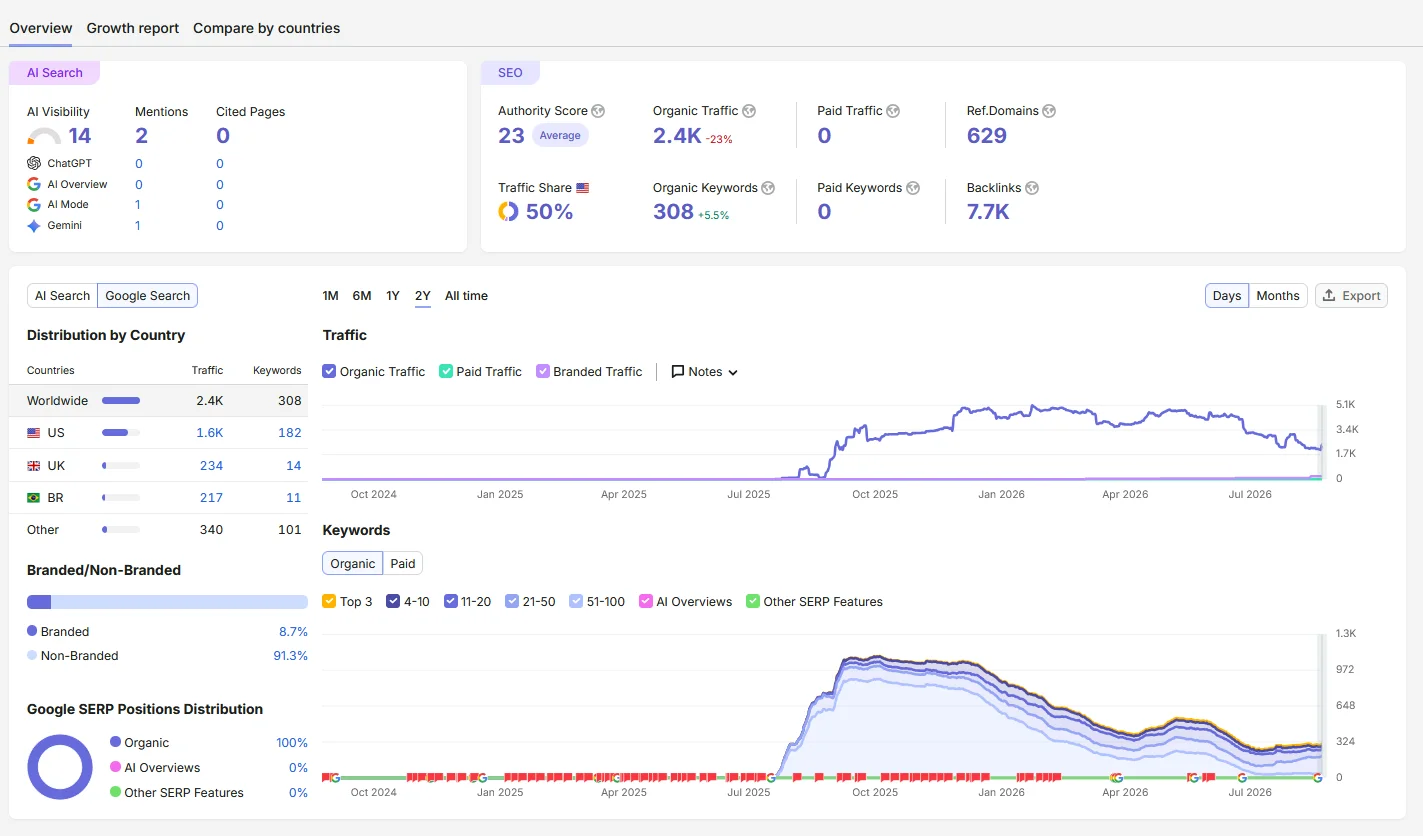Click the Google icon beside AI Mode

tap(34, 204)
